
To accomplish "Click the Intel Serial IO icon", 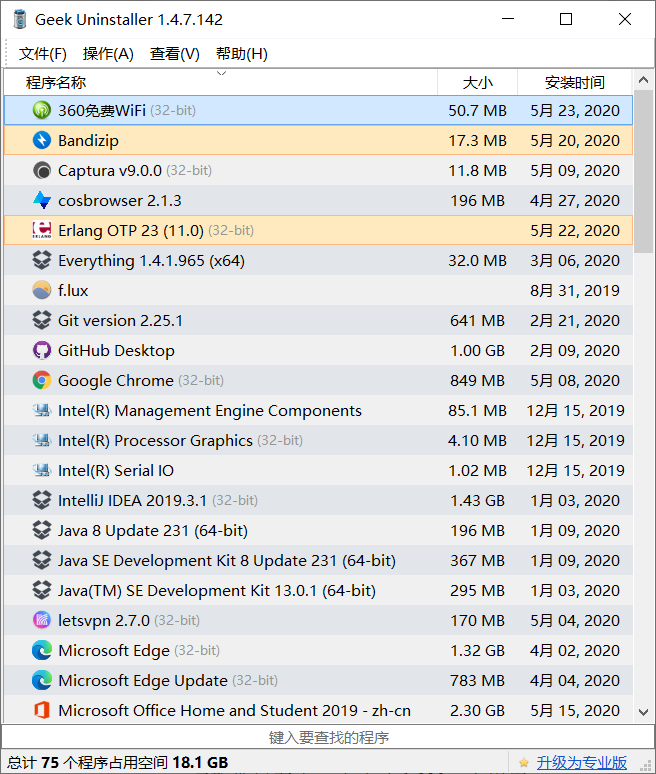I will pos(42,470).
